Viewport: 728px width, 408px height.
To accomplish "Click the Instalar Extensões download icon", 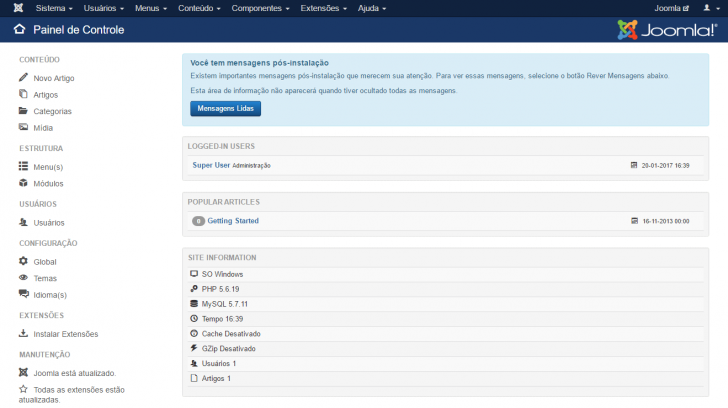I will [x=23, y=333].
